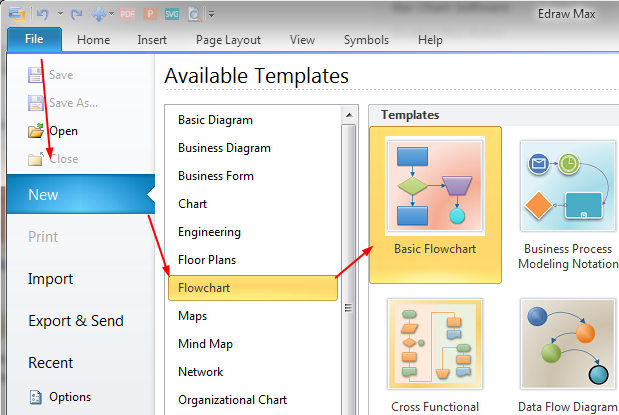The width and height of the screenshot is (619, 415).
Task: Select Export & Send in File menu
Action: (x=76, y=321)
